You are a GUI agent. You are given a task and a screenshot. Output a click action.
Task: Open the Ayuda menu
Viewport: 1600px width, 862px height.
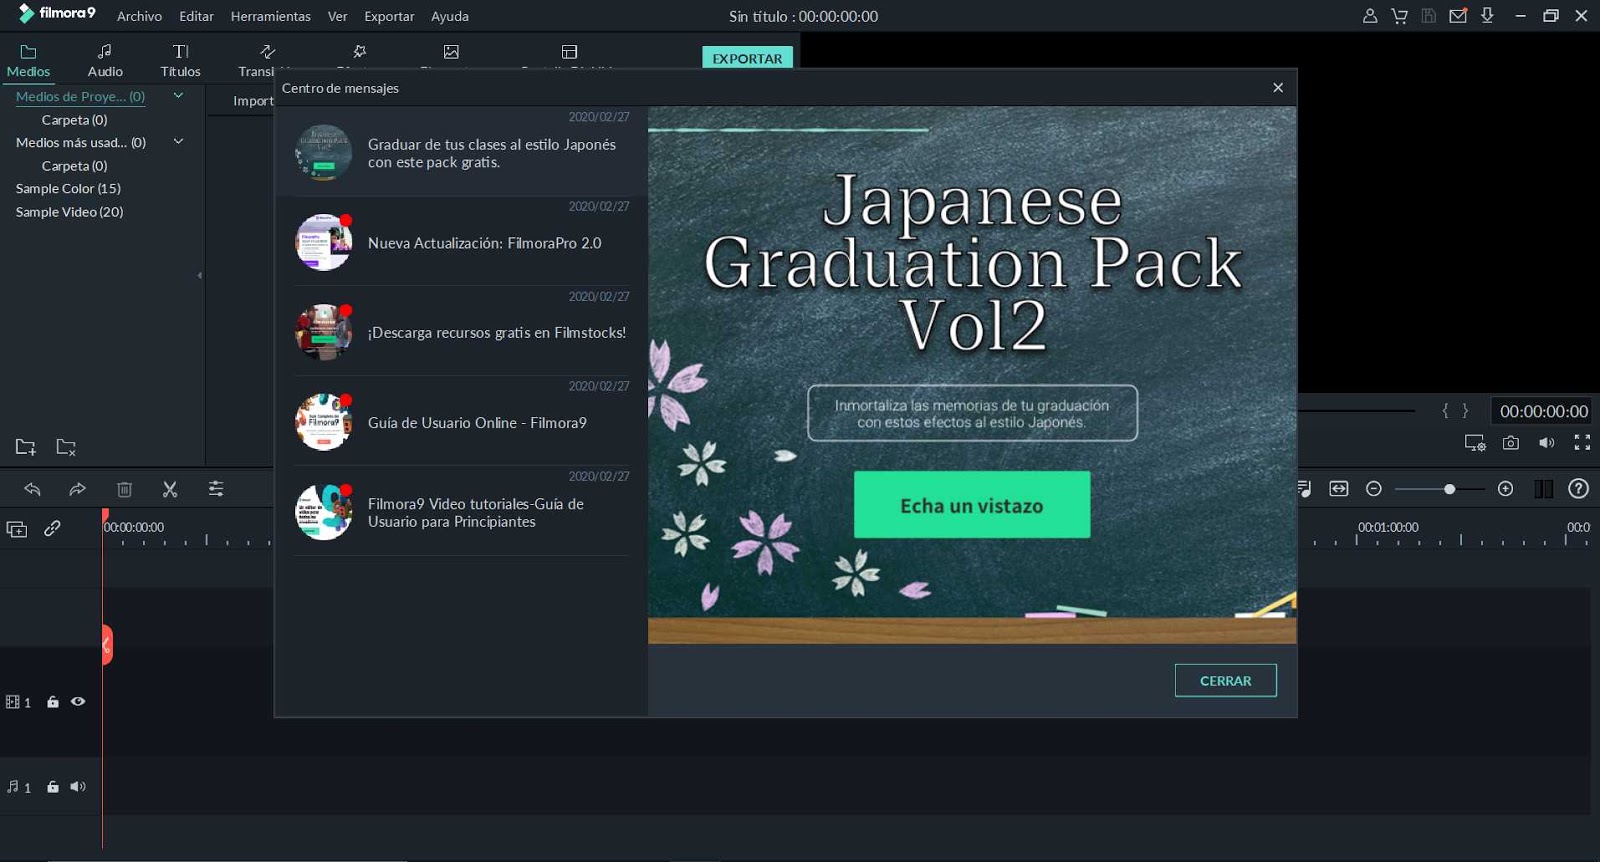(450, 16)
